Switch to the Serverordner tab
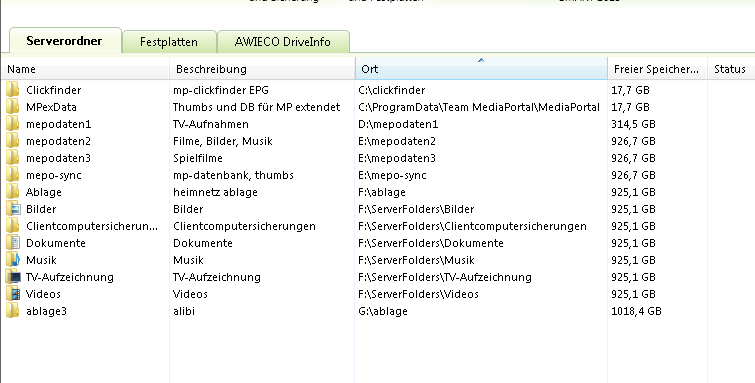The height and width of the screenshot is (383, 755). click(65, 41)
